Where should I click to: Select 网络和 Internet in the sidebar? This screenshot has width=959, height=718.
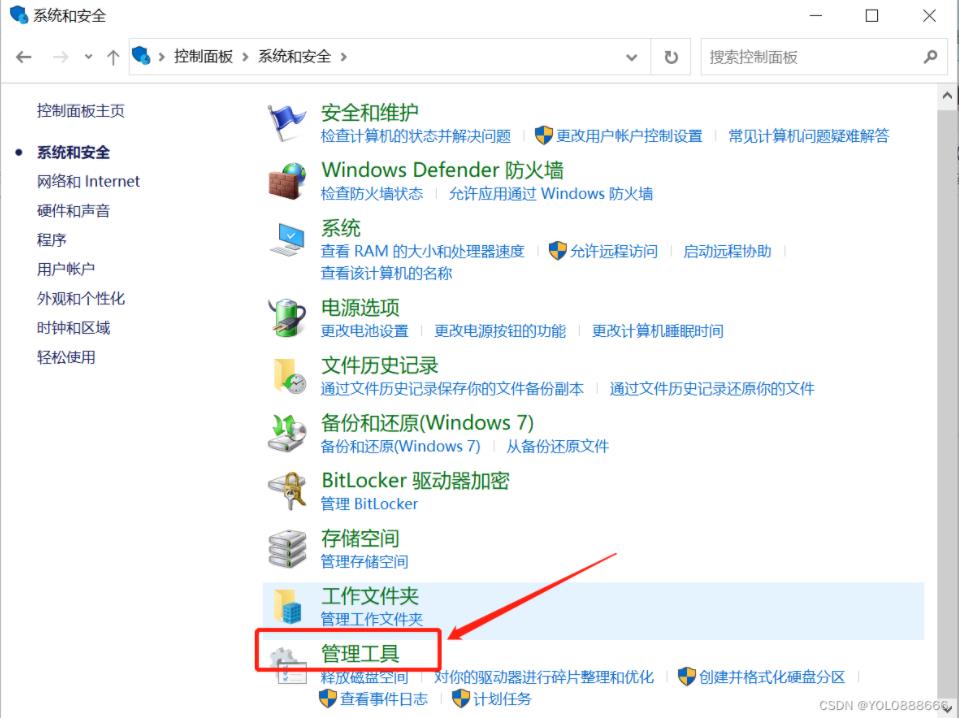(x=88, y=181)
